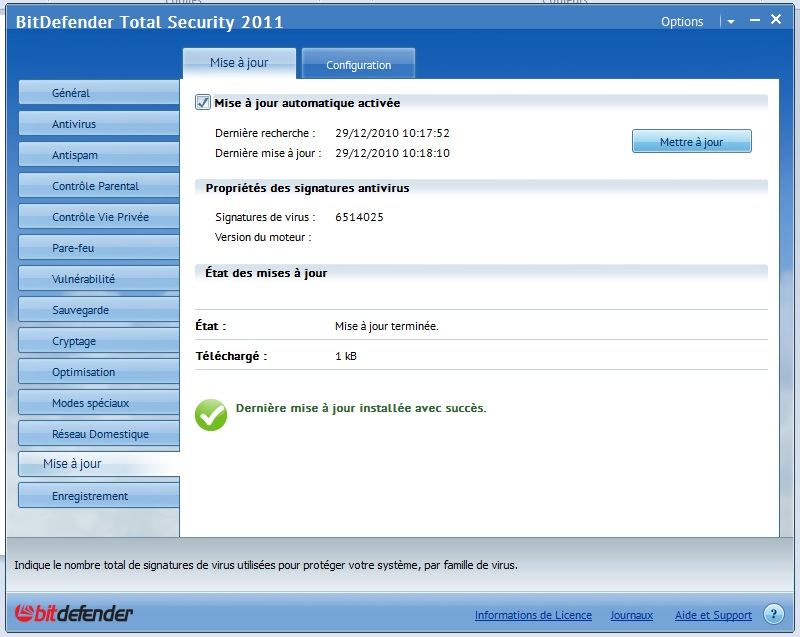Viewport: 800px width, 637px height.
Task: Click the 'Téléchargé :' label
Action: click(x=231, y=356)
